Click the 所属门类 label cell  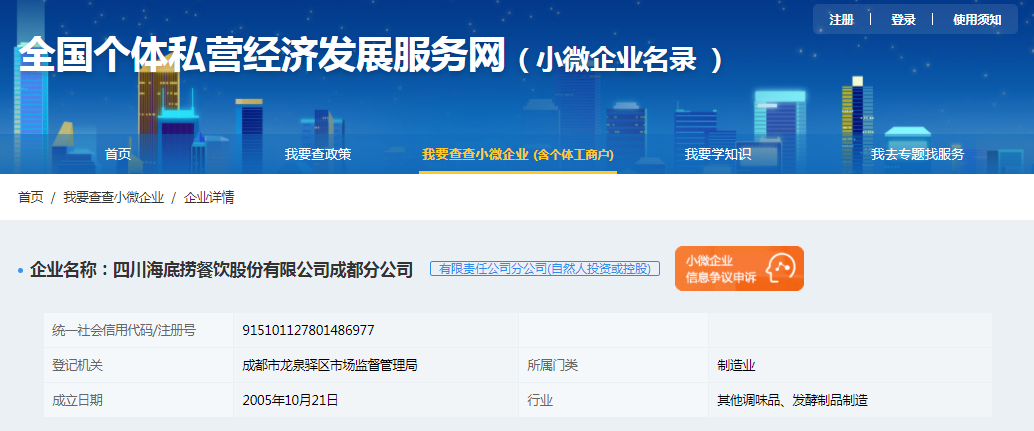click(x=613, y=365)
